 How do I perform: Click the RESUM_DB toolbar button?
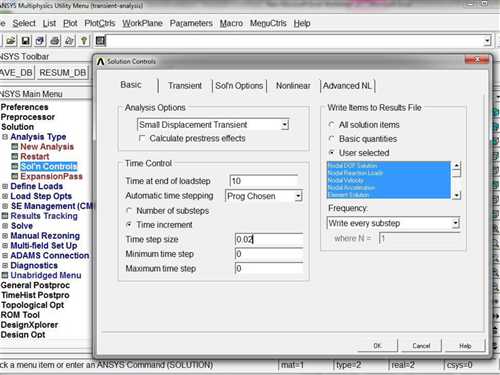[63, 73]
